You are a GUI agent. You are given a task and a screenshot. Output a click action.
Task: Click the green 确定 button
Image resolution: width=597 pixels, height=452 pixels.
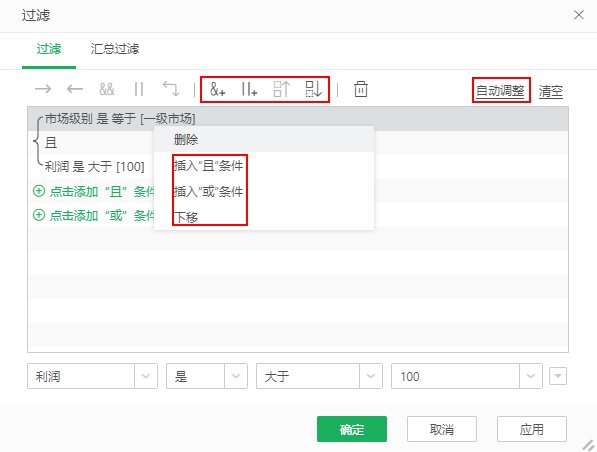point(352,429)
